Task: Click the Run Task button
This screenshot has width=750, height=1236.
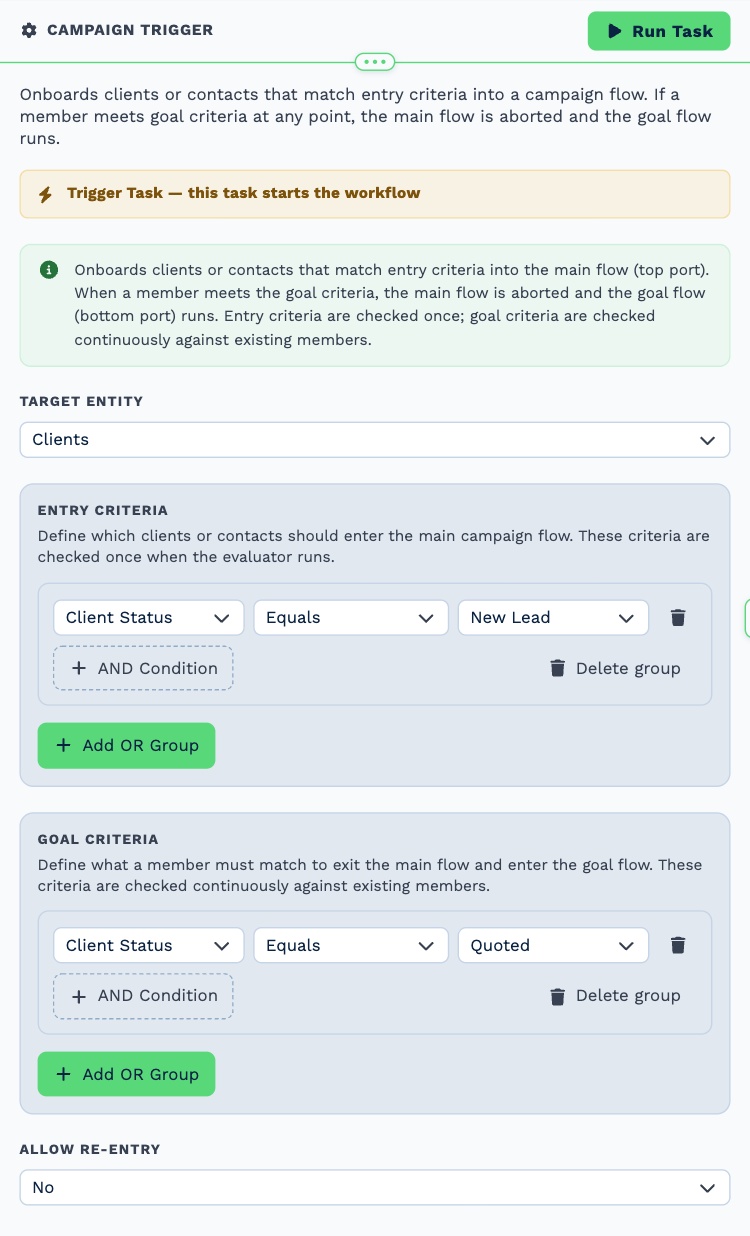Action: click(659, 31)
